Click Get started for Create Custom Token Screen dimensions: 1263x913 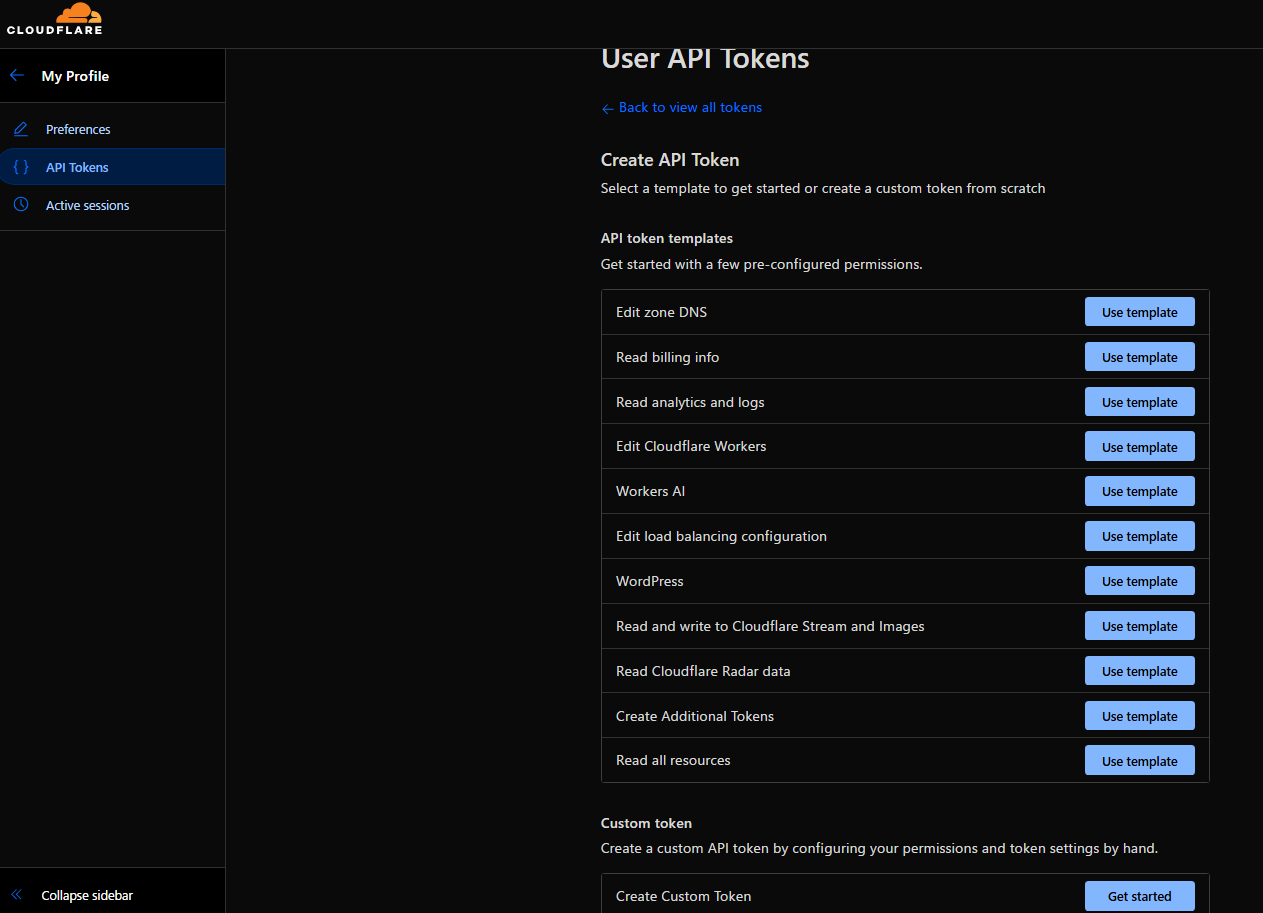pos(1139,896)
